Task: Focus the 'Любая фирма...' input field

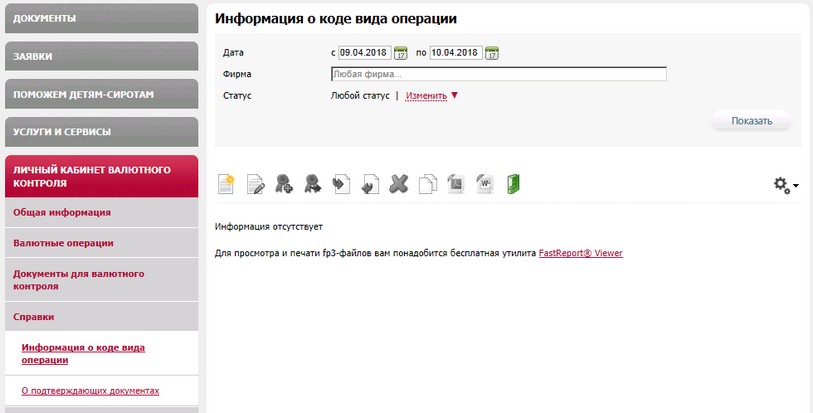Action: click(x=498, y=74)
